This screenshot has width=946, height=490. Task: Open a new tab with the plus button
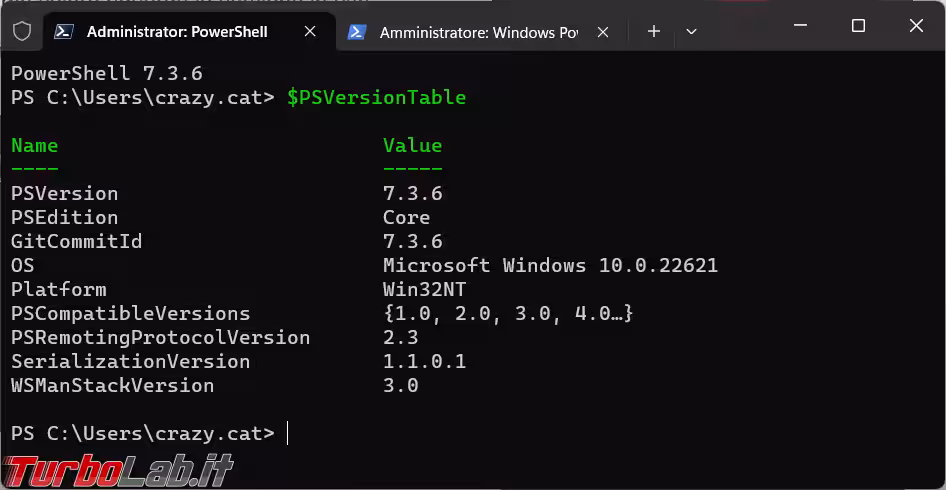click(654, 31)
